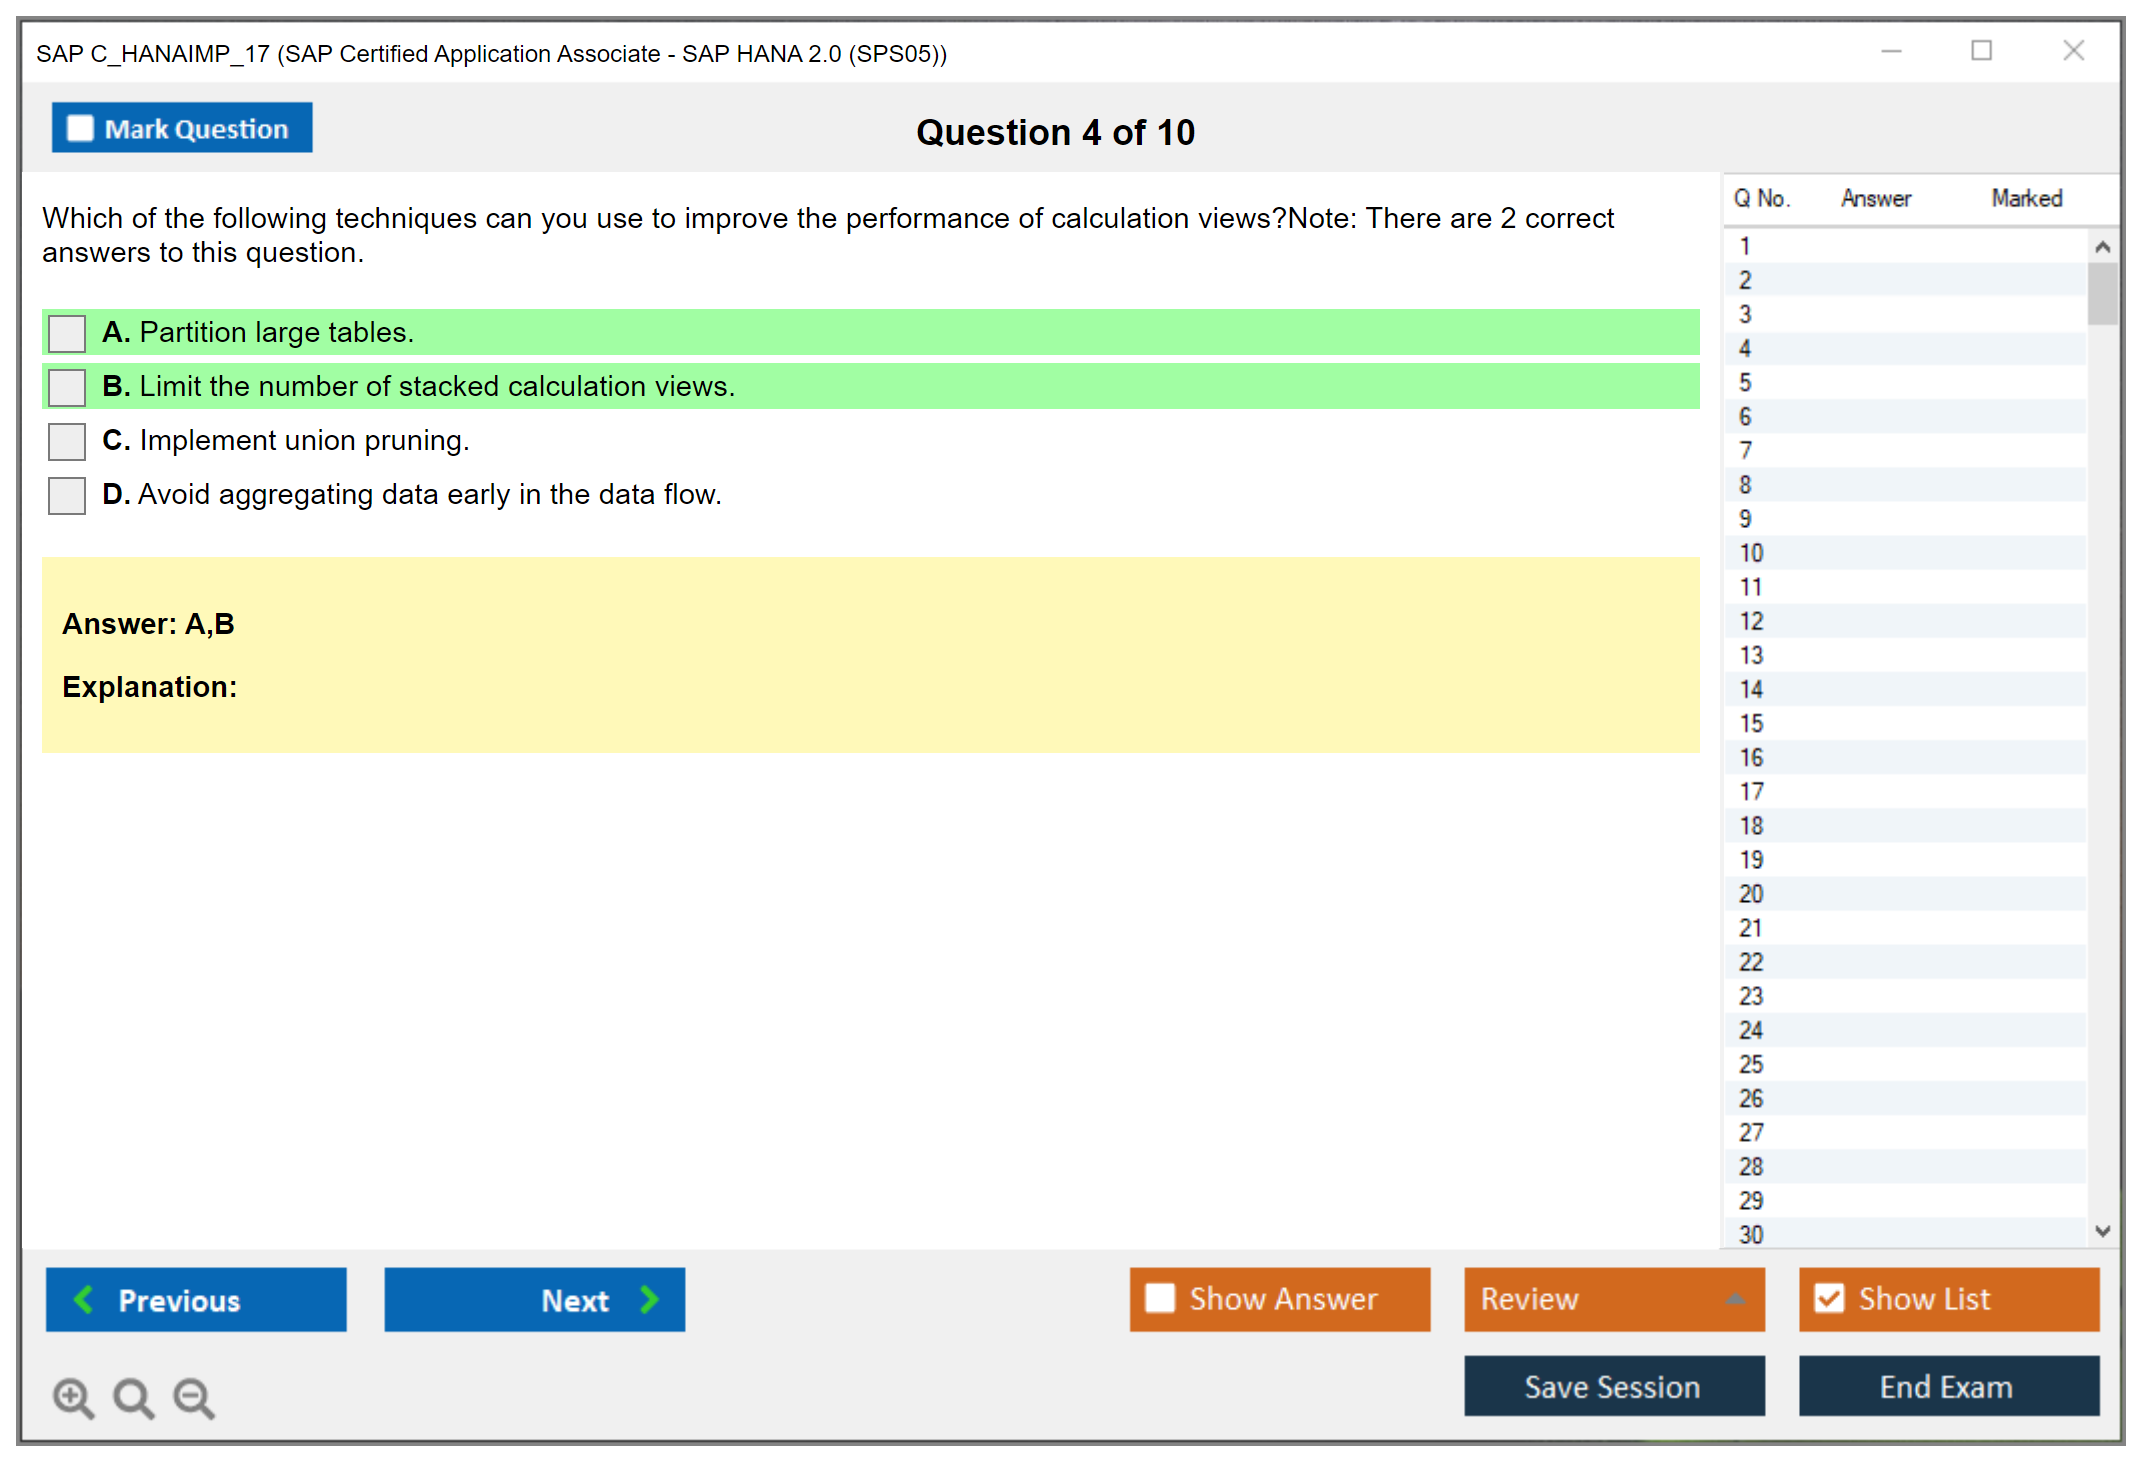Click the green left arrow on Previous
The height and width of the screenshot is (1470, 2150).
click(84, 1299)
